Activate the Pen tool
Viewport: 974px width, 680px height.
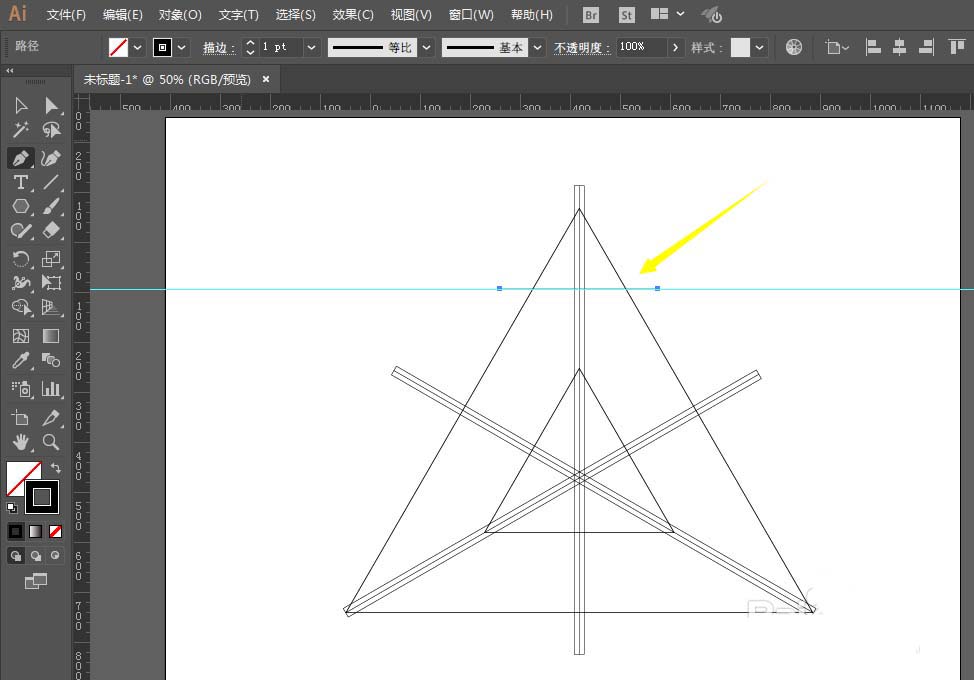click(21, 158)
